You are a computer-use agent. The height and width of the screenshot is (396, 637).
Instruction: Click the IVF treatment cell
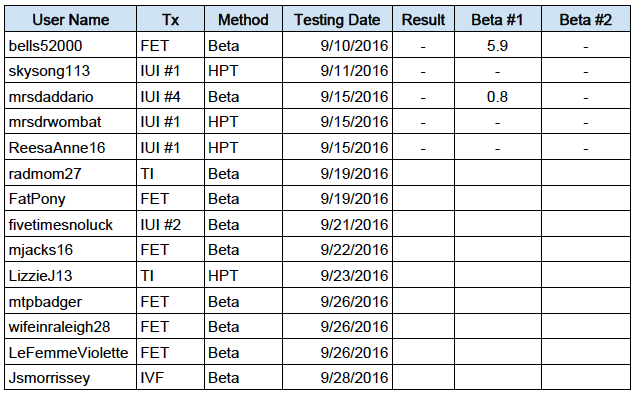coord(171,378)
